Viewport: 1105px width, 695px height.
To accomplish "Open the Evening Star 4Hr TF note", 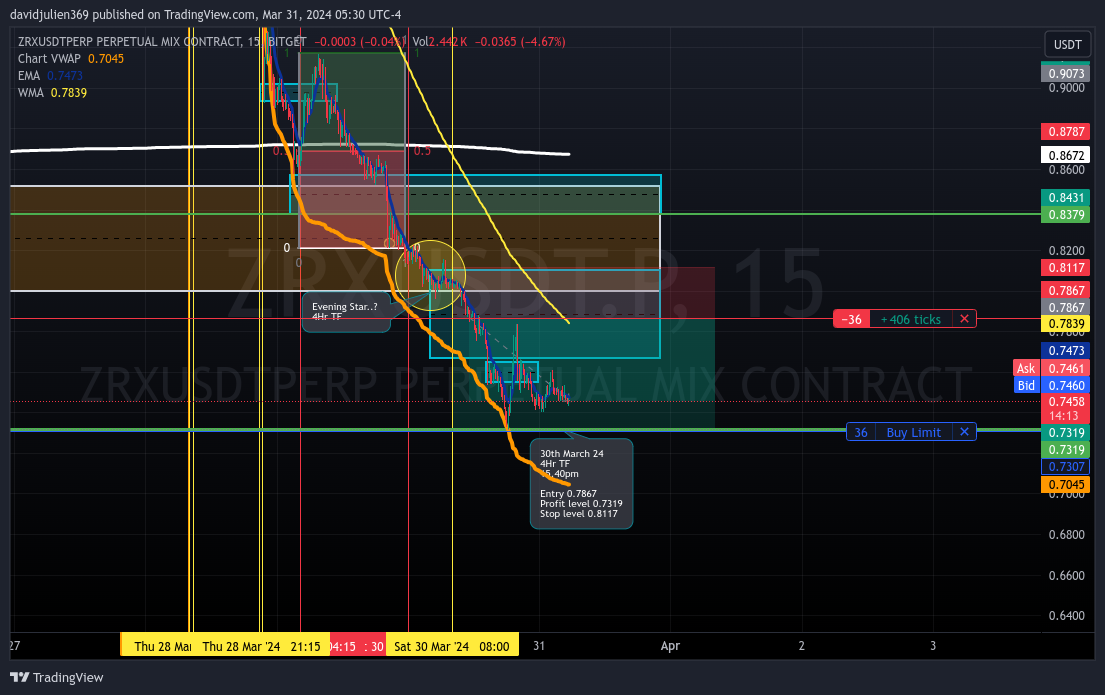I will tap(346, 311).
